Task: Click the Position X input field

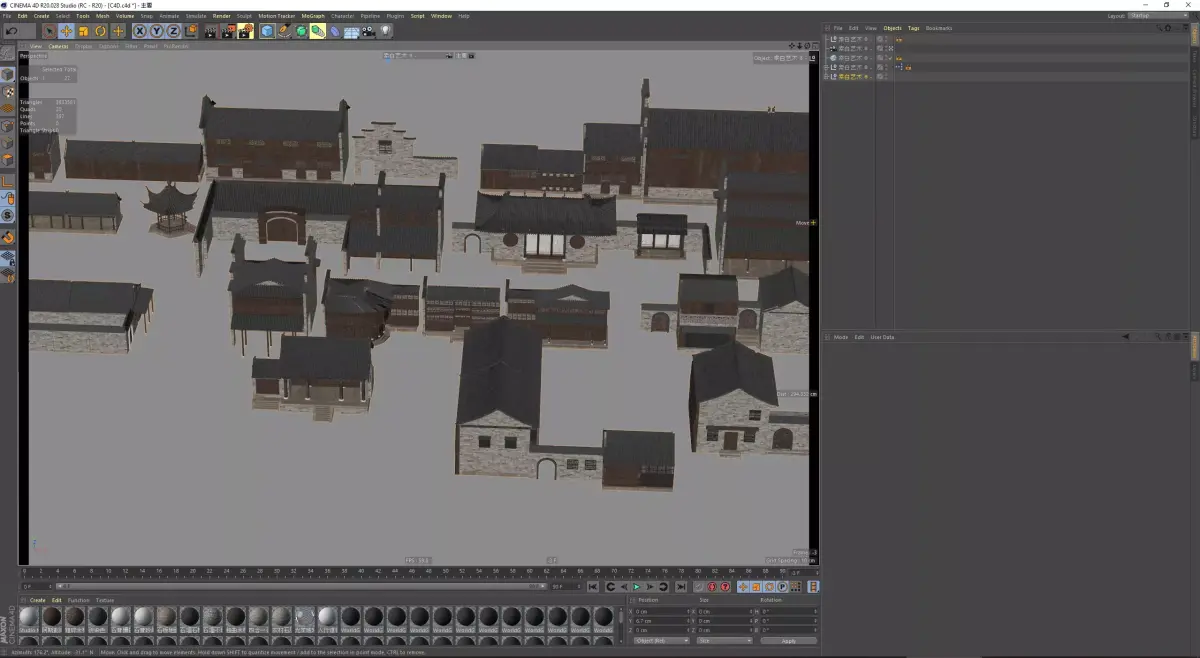Action: click(660, 611)
